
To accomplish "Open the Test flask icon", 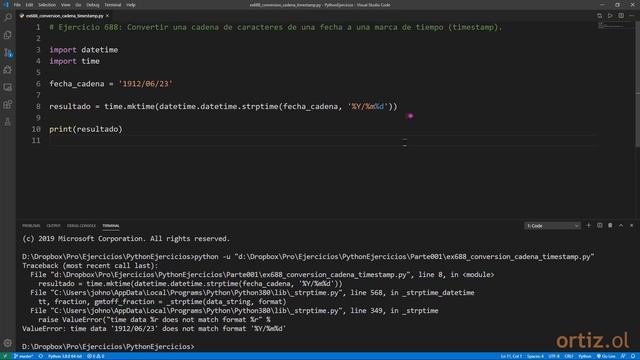I will pyautogui.click(x=8, y=122).
